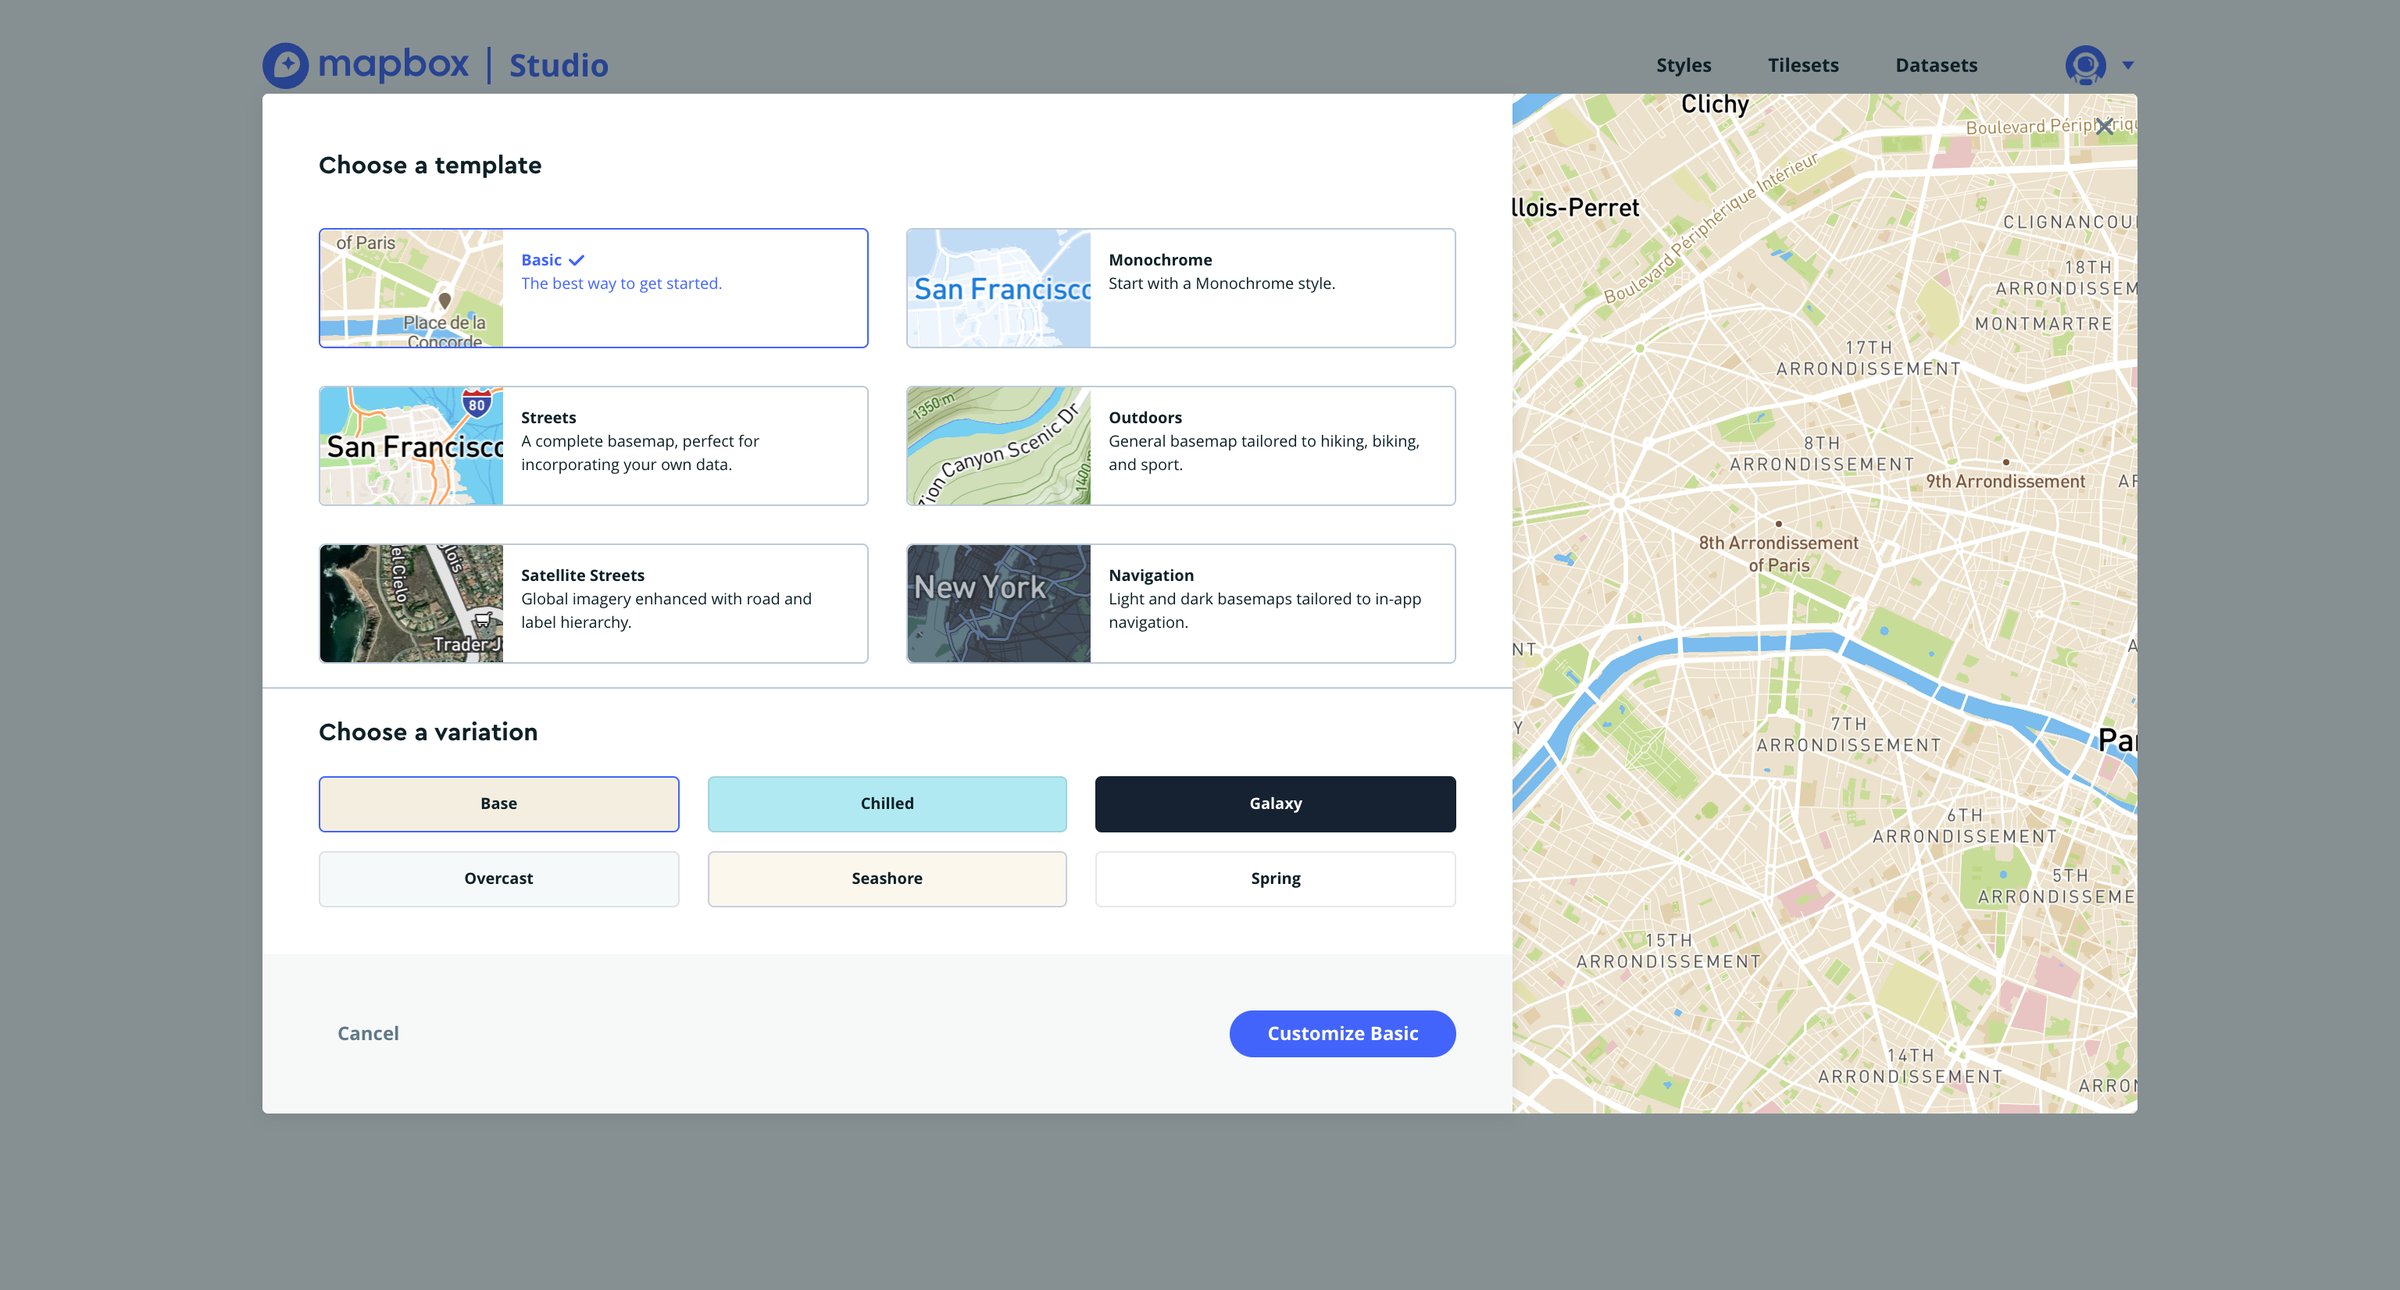Click the Customize Basic button
The image size is (2400, 1290).
click(x=1342, y=1033)
